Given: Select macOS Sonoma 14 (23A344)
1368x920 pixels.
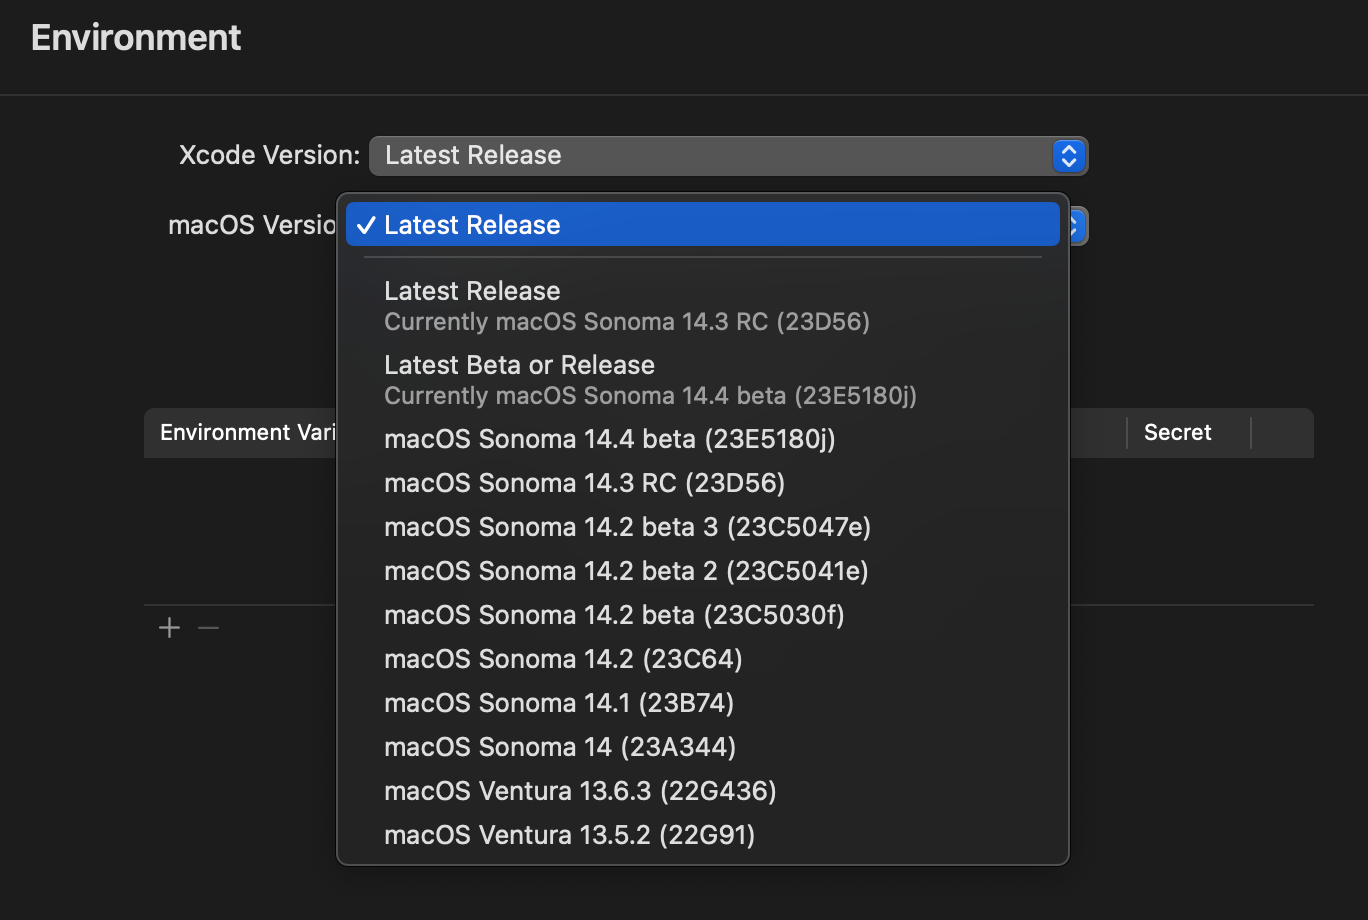Looking at the screenshot, I should (x=703, y=747).
